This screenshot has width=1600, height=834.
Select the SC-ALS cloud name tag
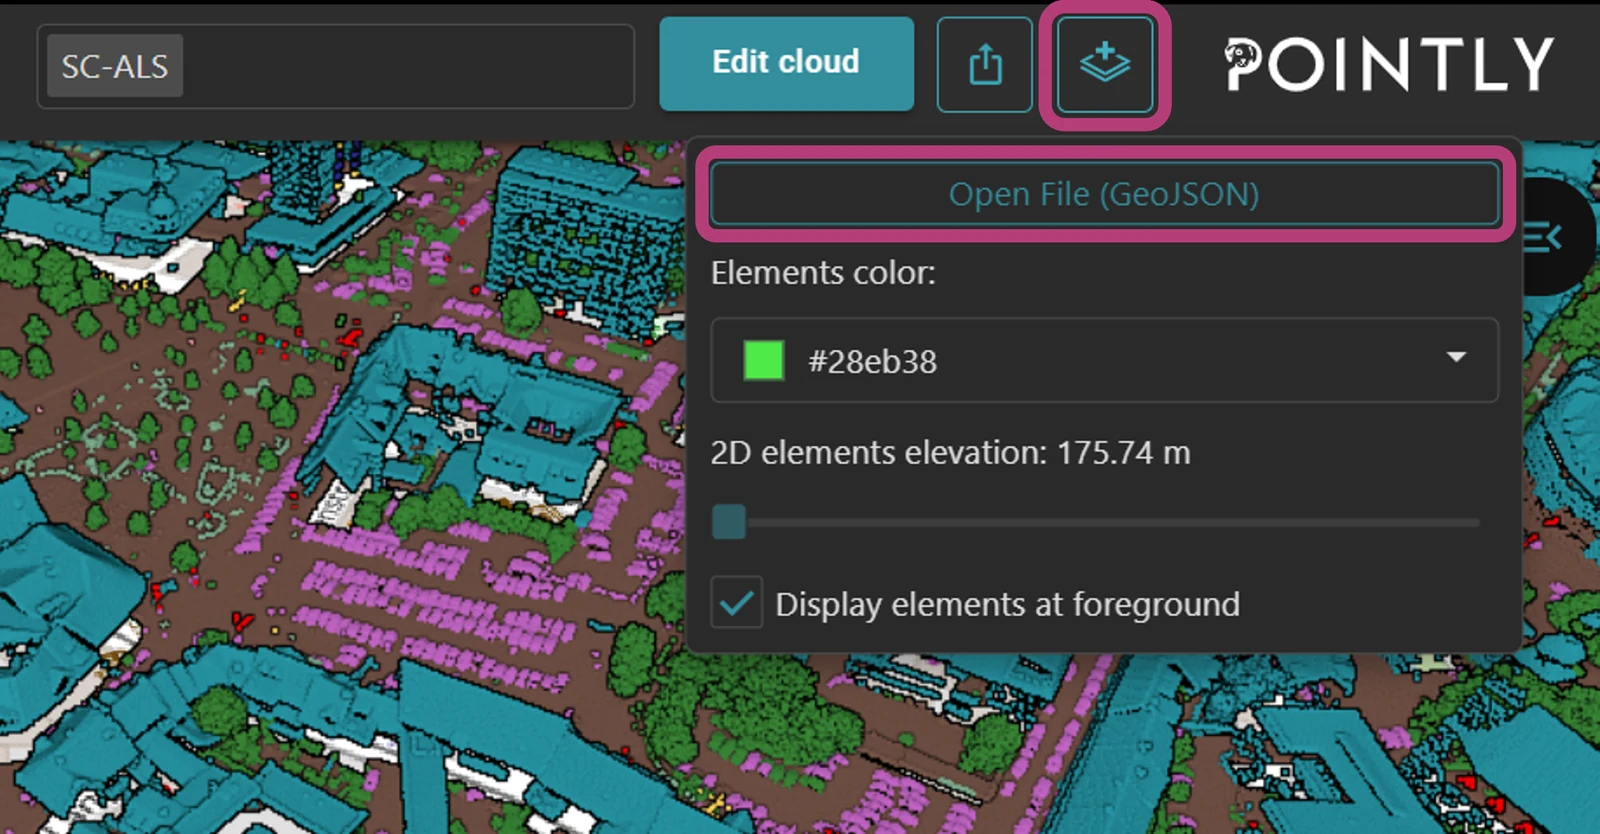click(115, 66)
